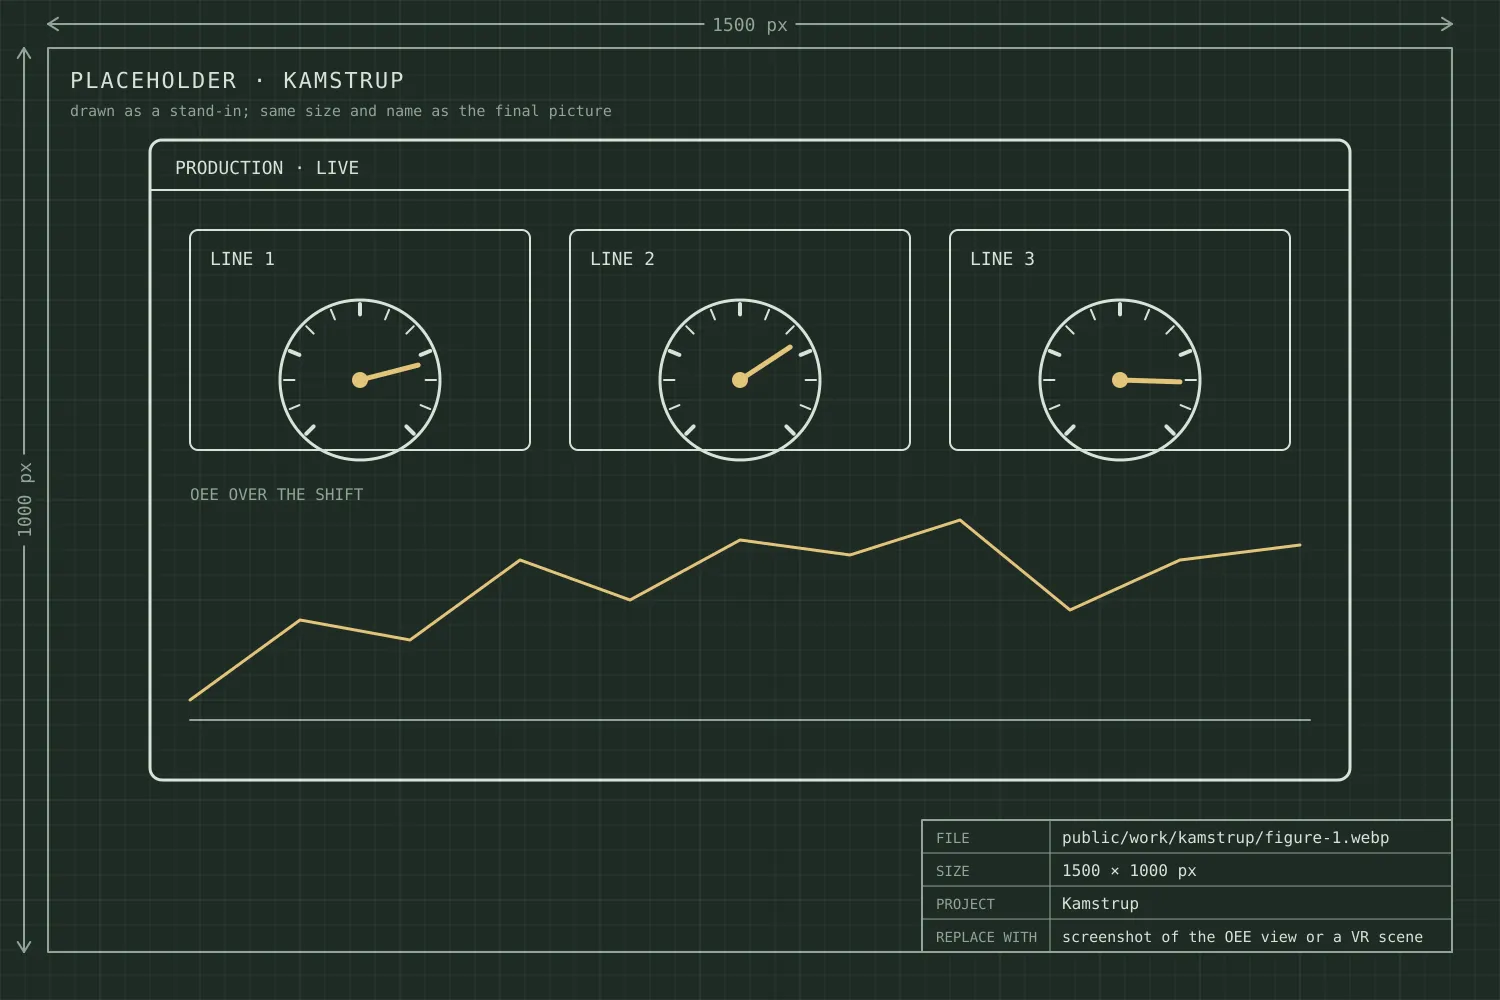This screenshot has width=1500, height=1000.
Task: Select the 'LINE 2' card label
Action: [622, 259]
